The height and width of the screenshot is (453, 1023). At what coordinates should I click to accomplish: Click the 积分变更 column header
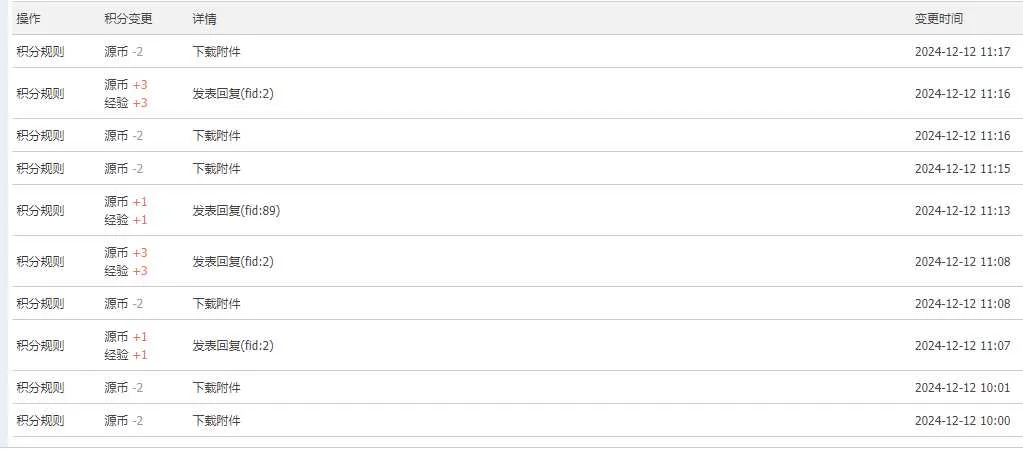[x=128, y=19]
